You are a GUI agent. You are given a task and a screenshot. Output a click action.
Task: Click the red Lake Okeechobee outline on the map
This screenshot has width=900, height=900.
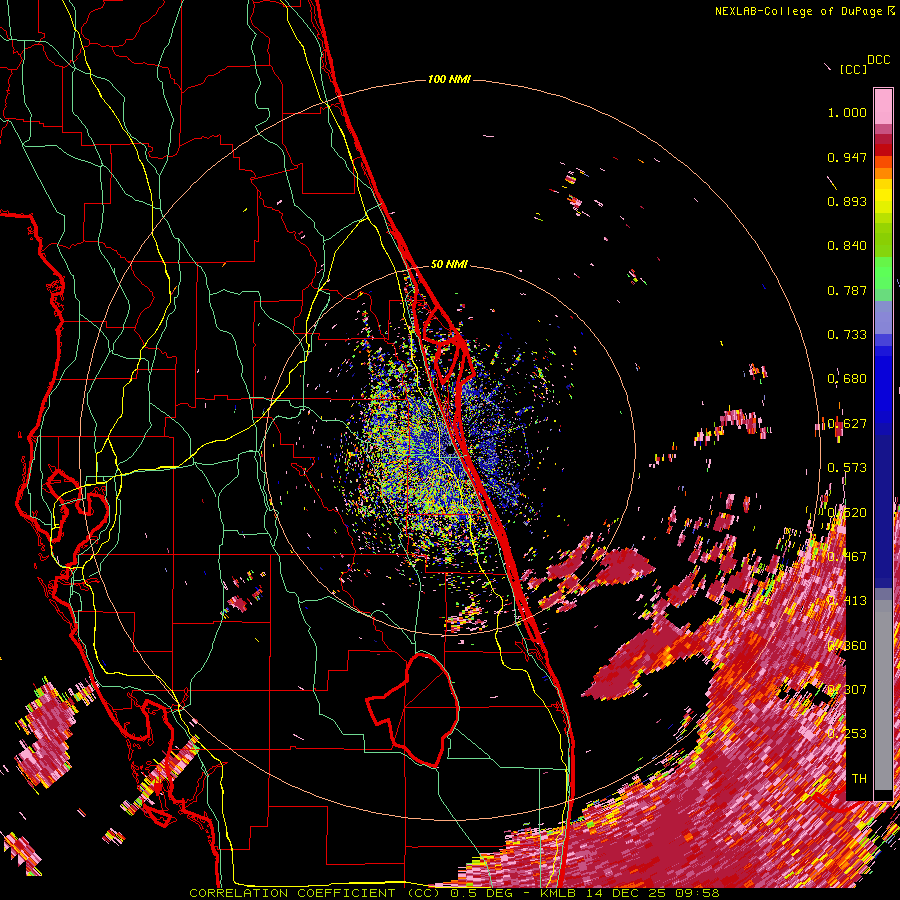pos(413,709)
